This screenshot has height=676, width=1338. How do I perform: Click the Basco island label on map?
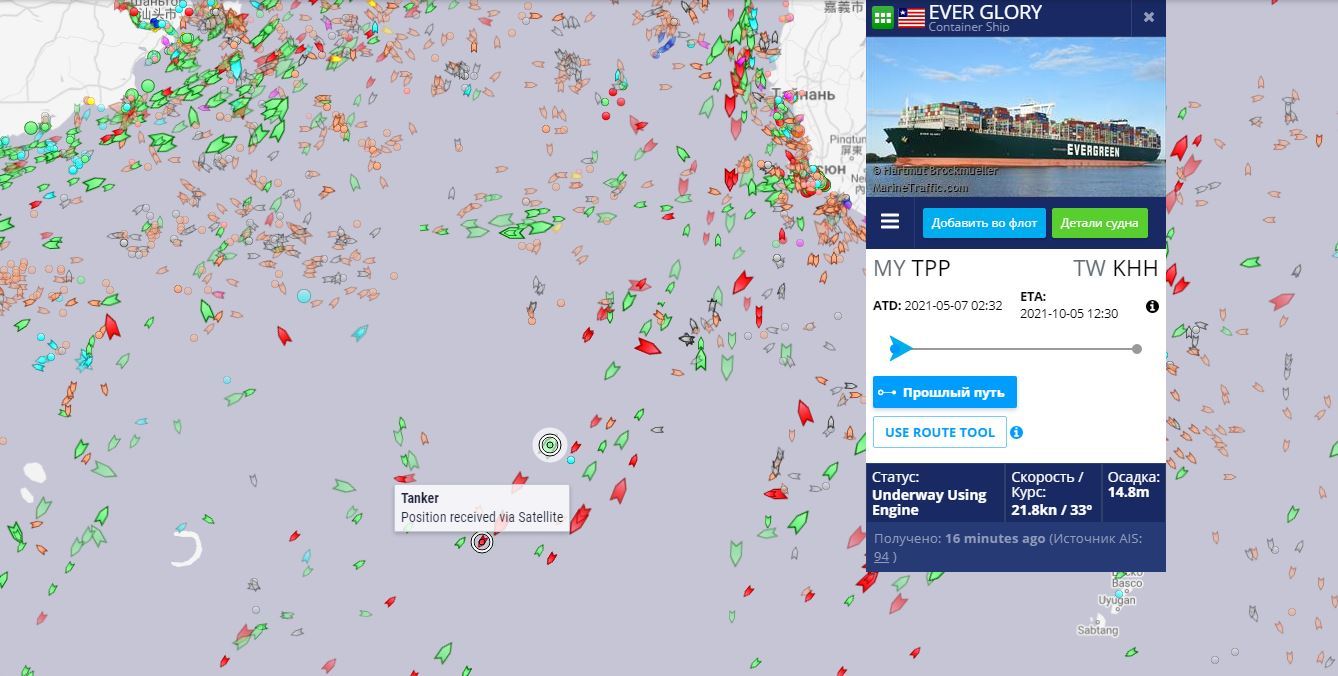click(x=1127, y=583)
